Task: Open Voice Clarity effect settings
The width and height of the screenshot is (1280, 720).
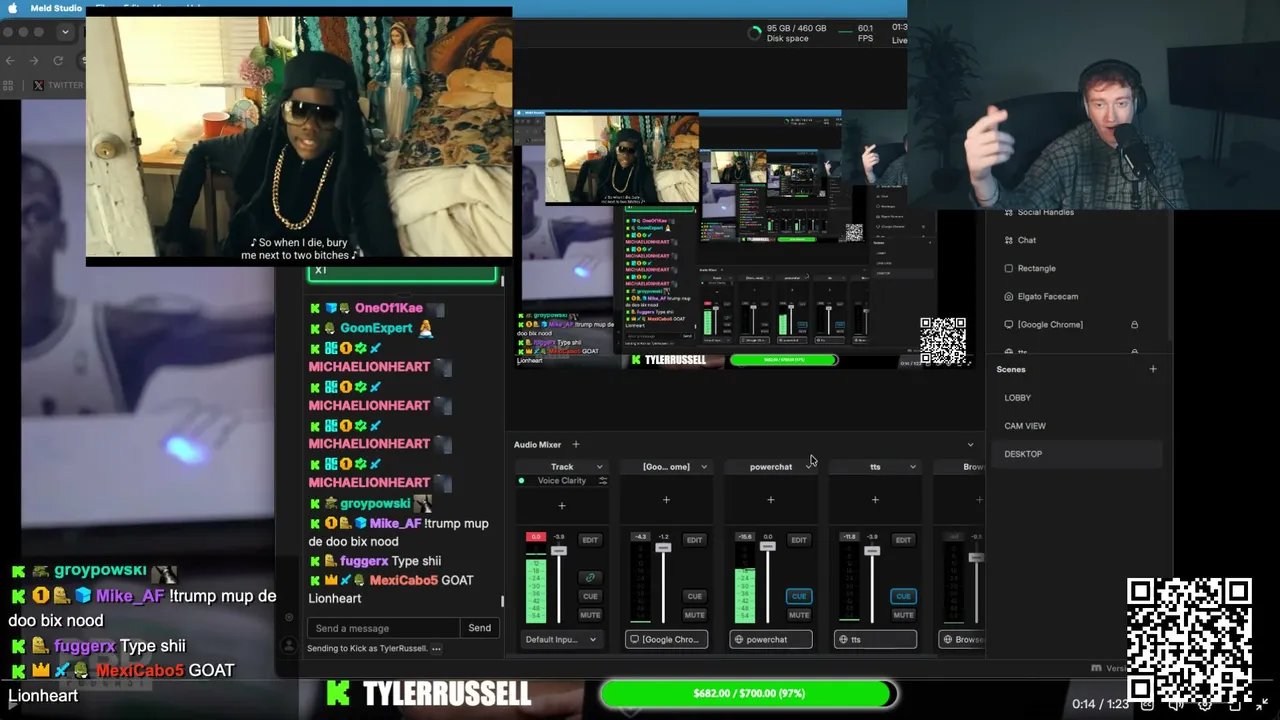Action: tap(602, 481)
